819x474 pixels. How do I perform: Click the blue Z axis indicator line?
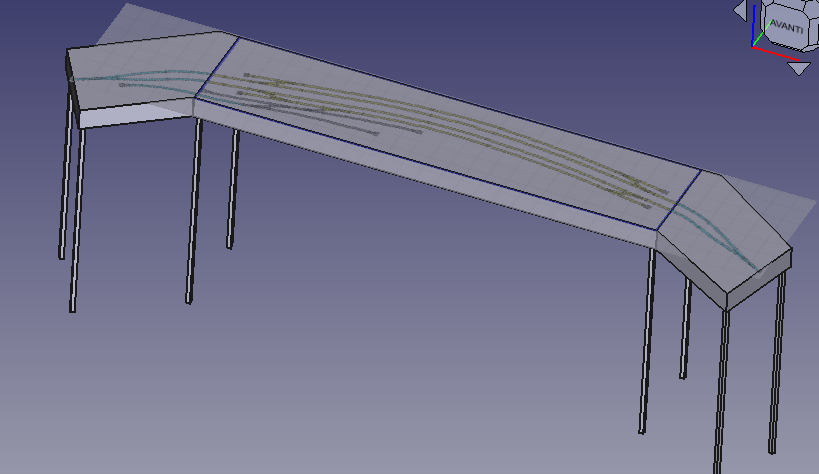pyautogui.click(x=754, y=30)
